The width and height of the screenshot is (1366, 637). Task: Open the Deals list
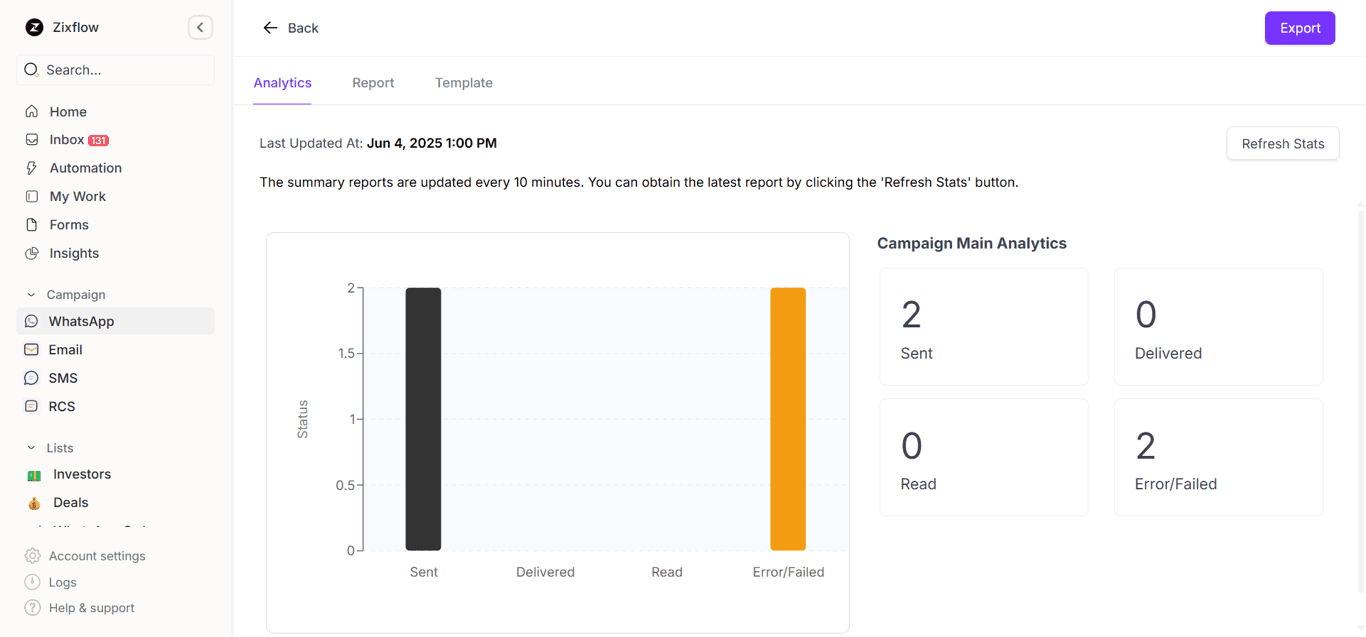point(71,502)
